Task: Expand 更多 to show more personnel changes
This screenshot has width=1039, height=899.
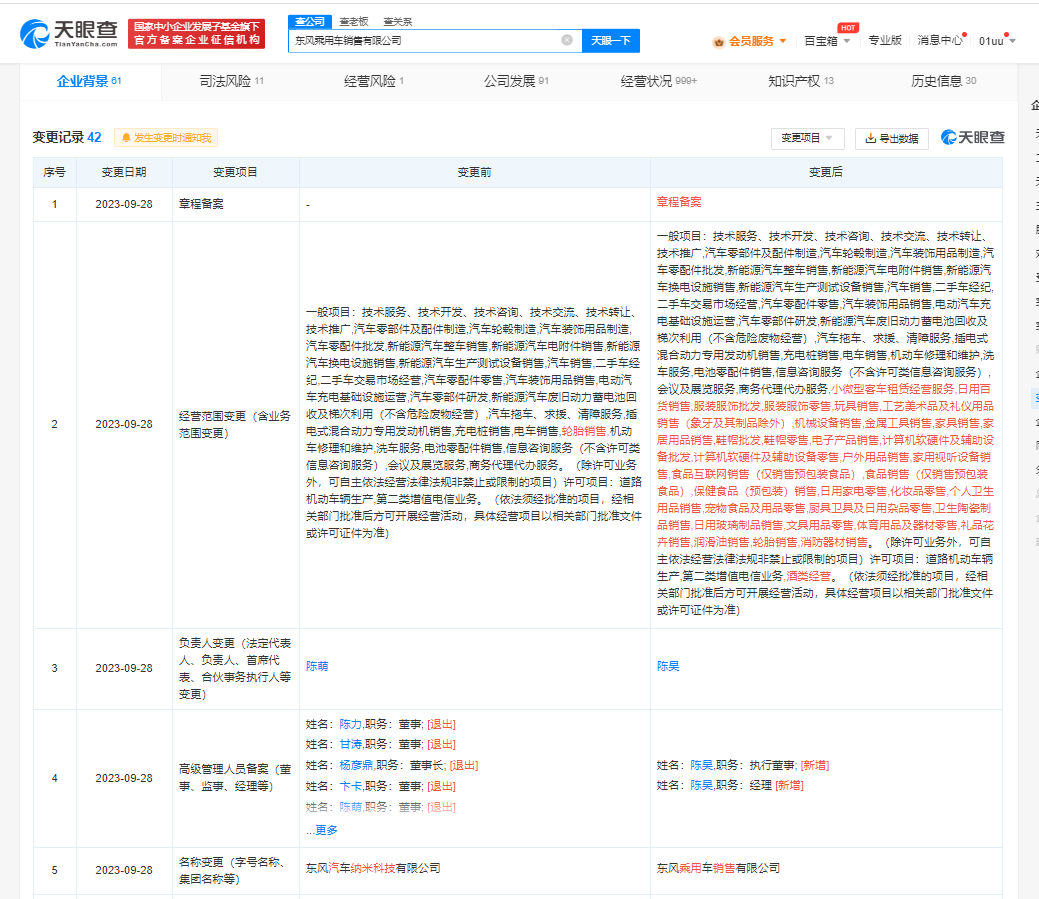Action: click(x=325, y=830)
